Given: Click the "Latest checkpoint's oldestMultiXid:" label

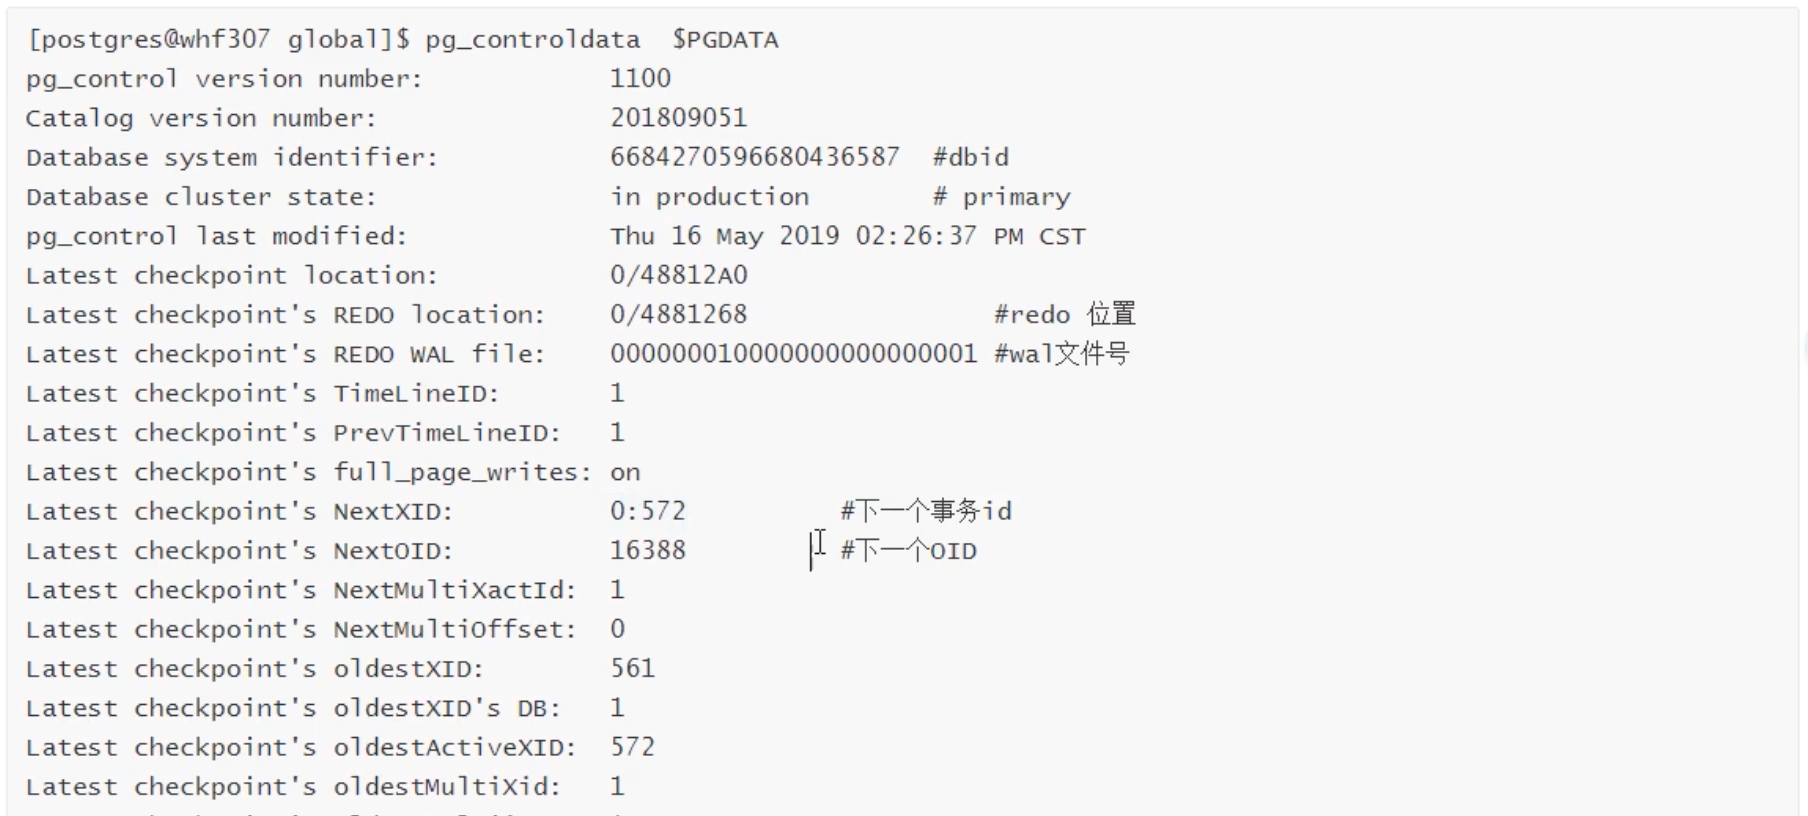Looking at the screenshot, I should click(x=294, y=787).
